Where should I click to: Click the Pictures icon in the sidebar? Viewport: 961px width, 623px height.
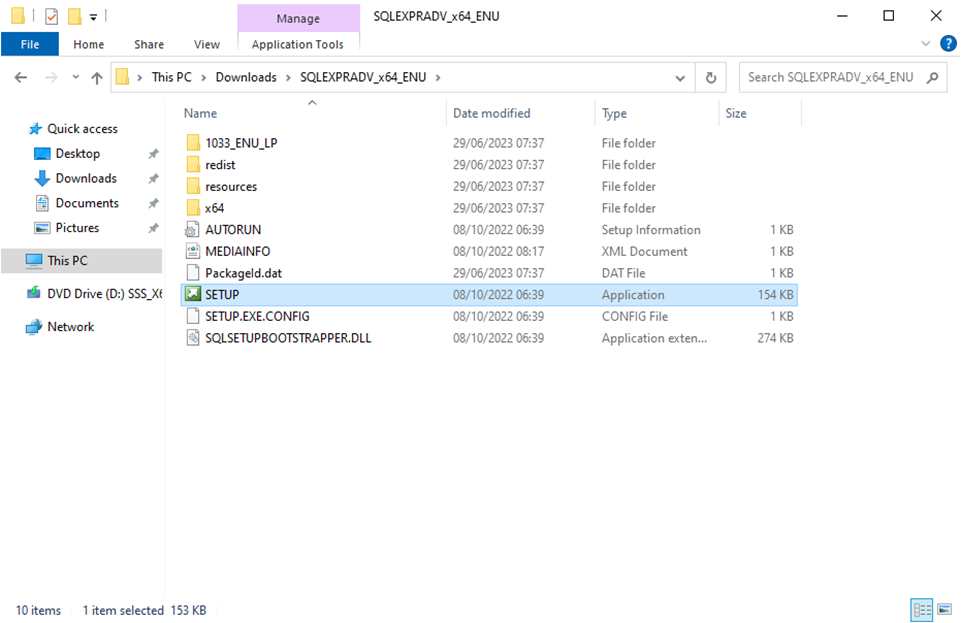(42, 228)
